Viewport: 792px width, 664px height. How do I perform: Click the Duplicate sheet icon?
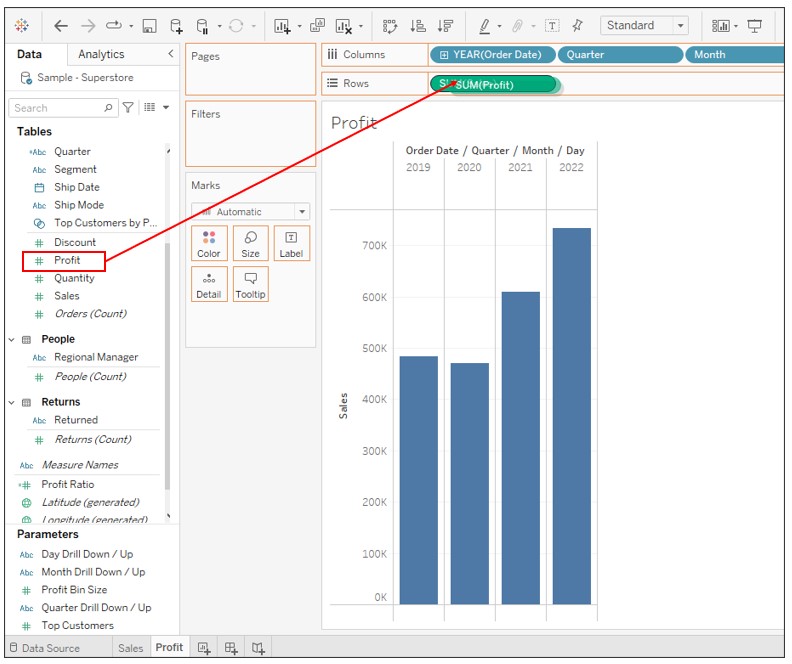point(317,25)
